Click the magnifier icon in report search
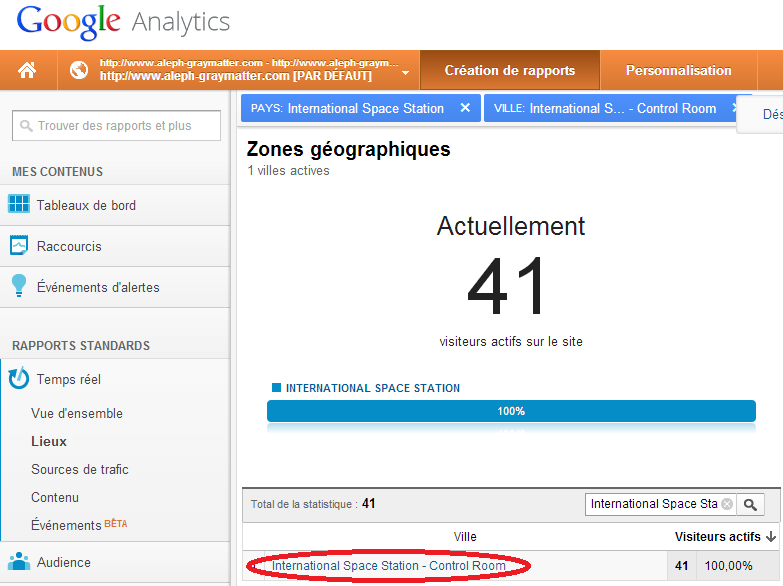Viewport: 783px width, 586px height. pyautogui.click(x=26, y=125)
